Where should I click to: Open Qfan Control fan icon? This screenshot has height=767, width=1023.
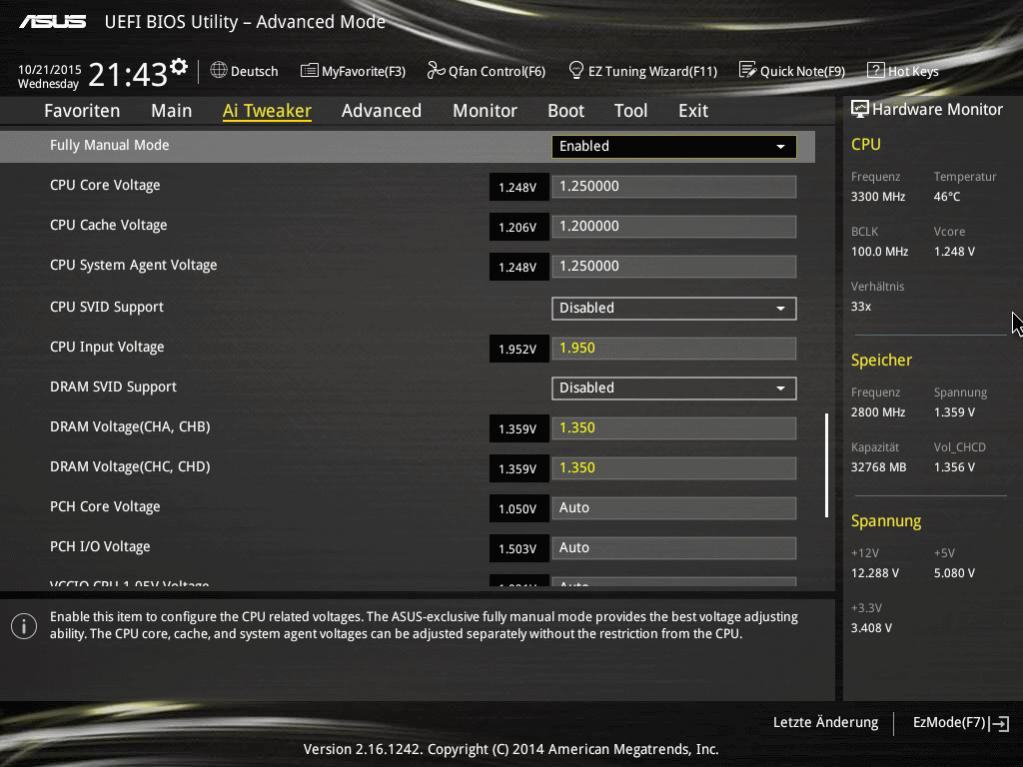click(435, 70)
